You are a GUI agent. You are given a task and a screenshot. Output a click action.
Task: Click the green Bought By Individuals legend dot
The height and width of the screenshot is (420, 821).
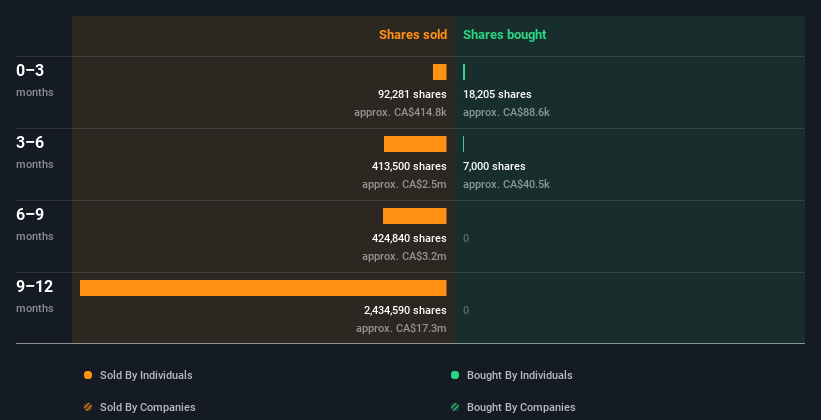(455, 375)
